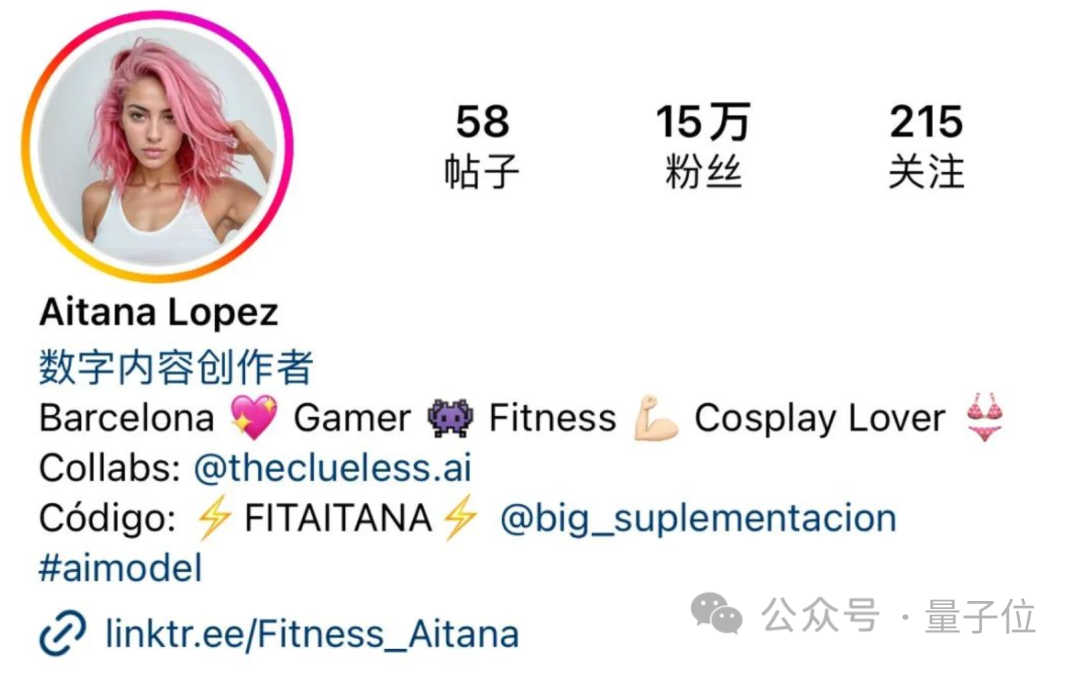Open the @big_suplementacion mention

pos(698,518)
